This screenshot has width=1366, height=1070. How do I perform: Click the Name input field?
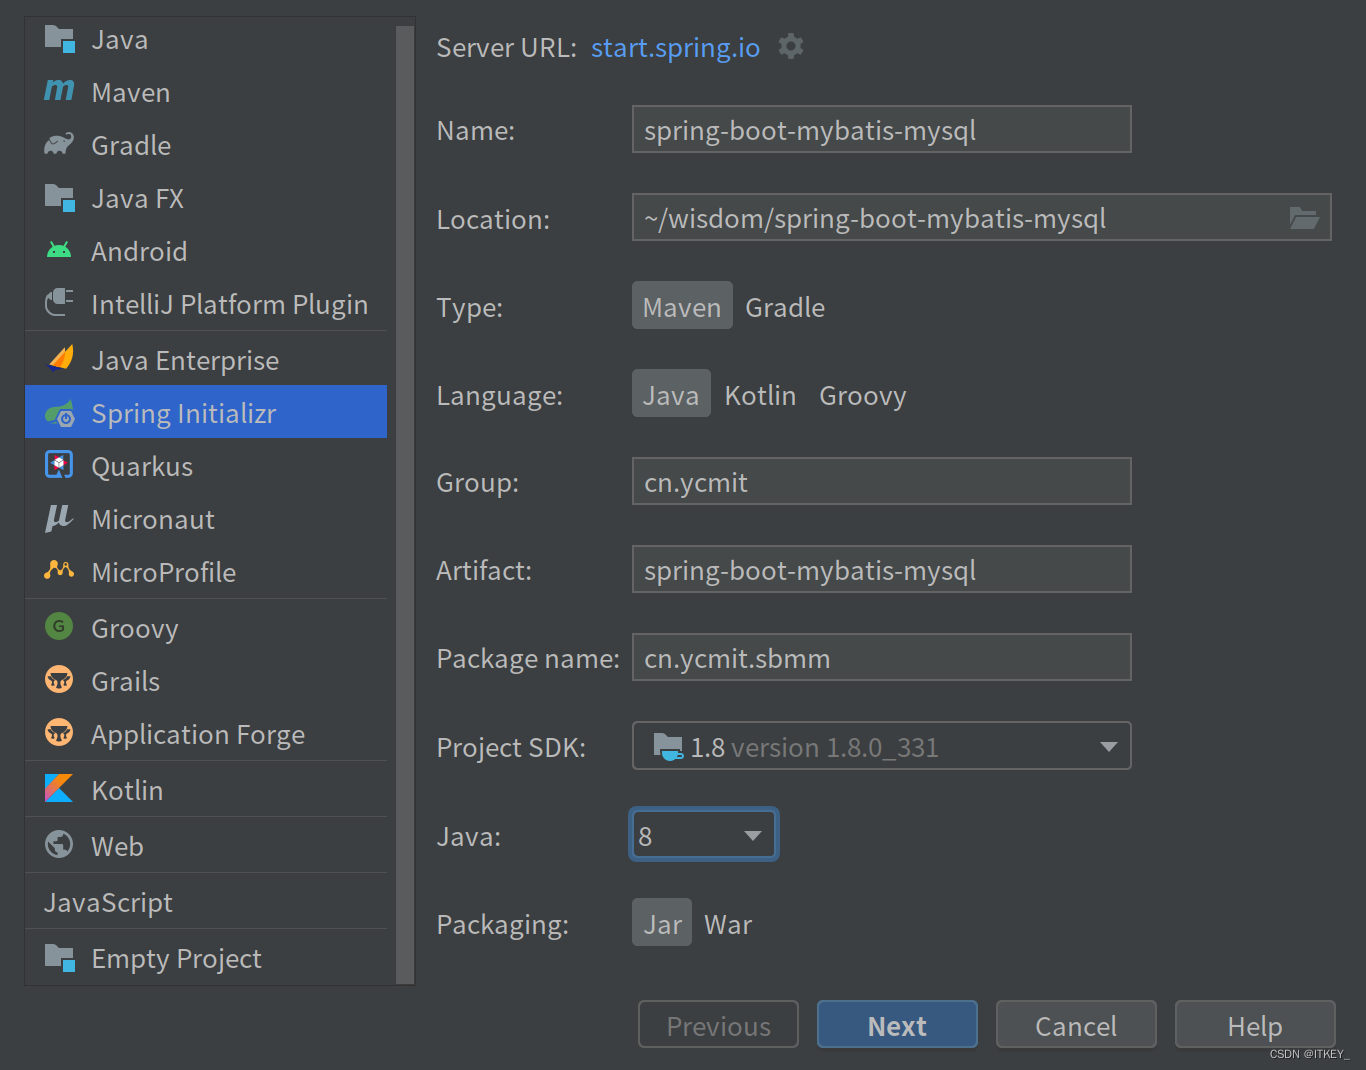point(881,130)
